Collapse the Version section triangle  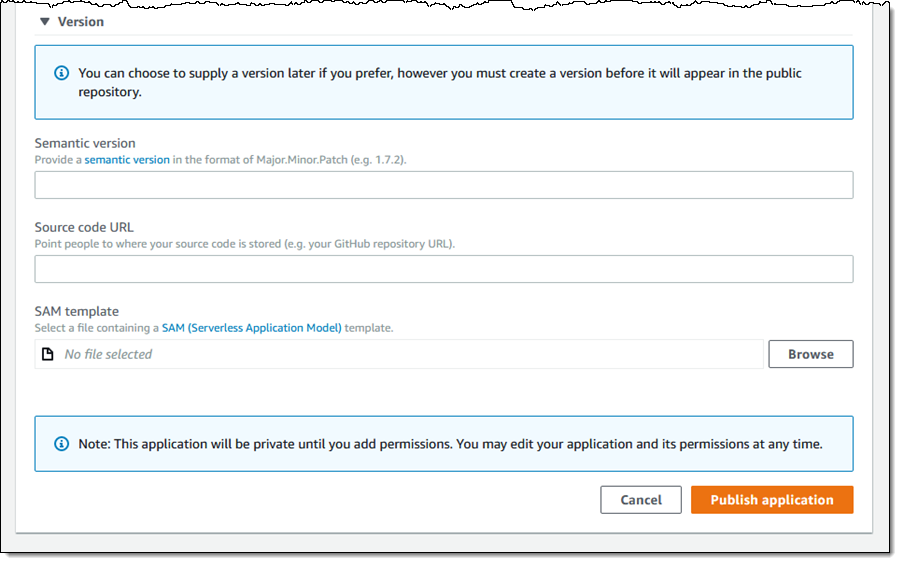click(x=44, y=21)
